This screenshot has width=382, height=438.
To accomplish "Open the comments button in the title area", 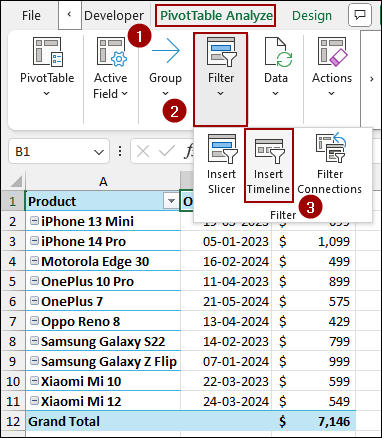I will (x=360, y=15).
